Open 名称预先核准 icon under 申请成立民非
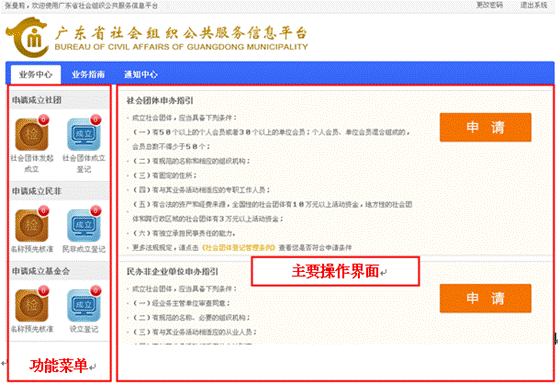Screen dimensions: 558x384 (x=32, y=225)
